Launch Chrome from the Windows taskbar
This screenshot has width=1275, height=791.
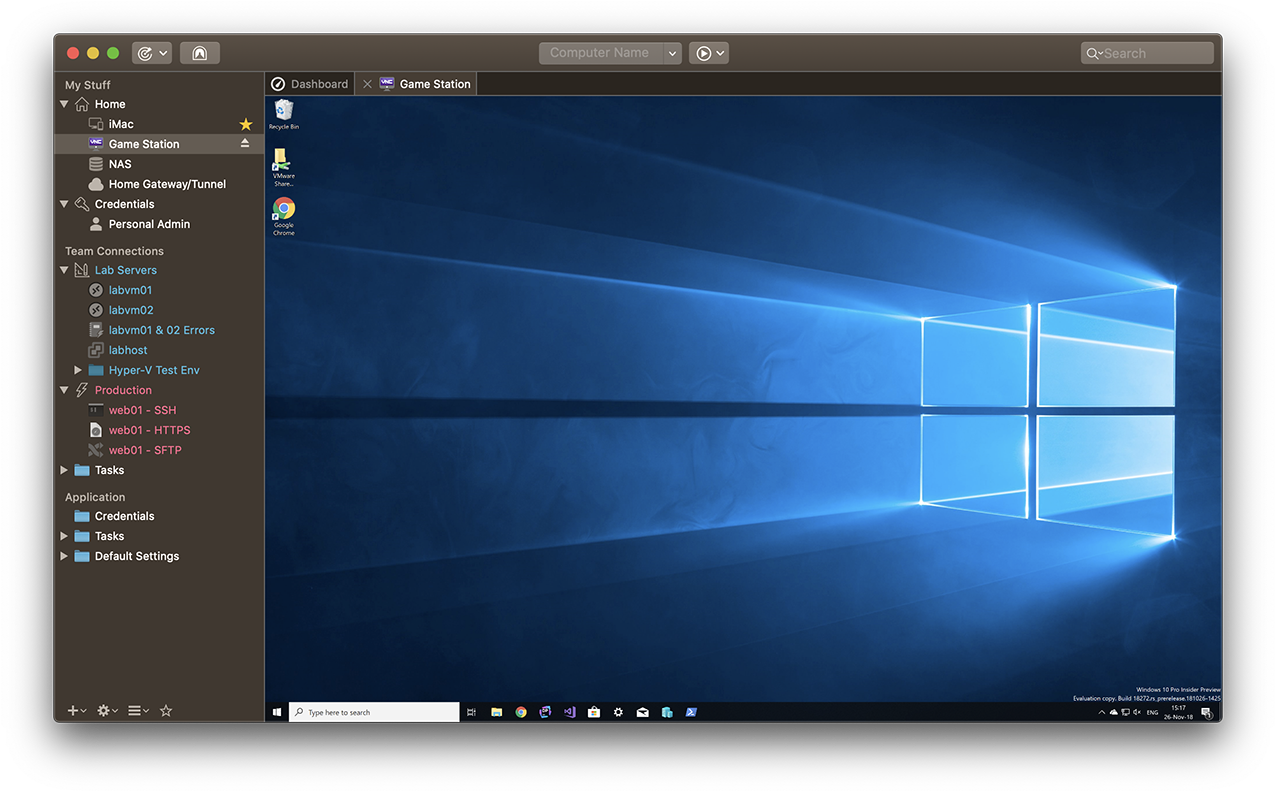coord(521,712)
